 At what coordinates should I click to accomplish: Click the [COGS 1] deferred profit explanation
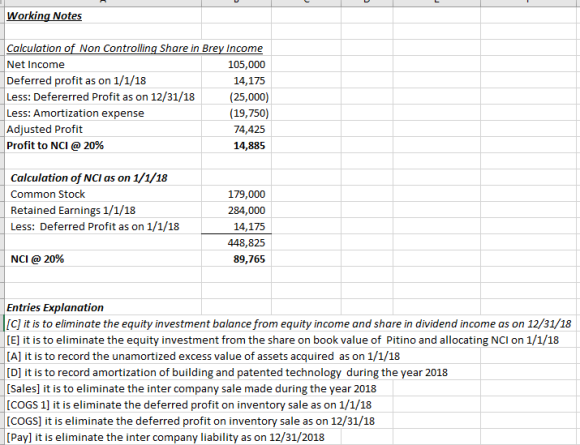(x=189, y=405)
